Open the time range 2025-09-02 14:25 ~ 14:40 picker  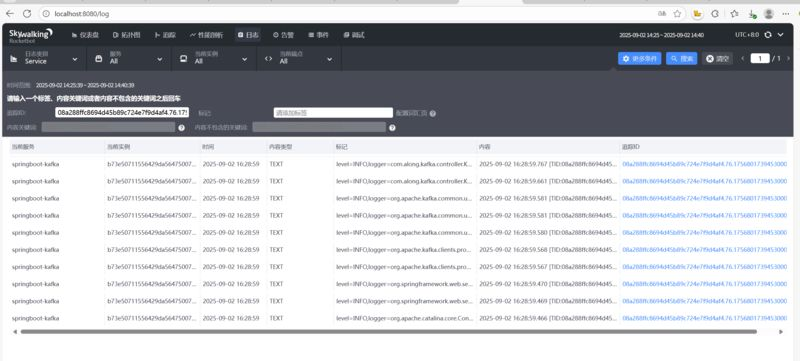pyautogui.click(x=661, y=35)
